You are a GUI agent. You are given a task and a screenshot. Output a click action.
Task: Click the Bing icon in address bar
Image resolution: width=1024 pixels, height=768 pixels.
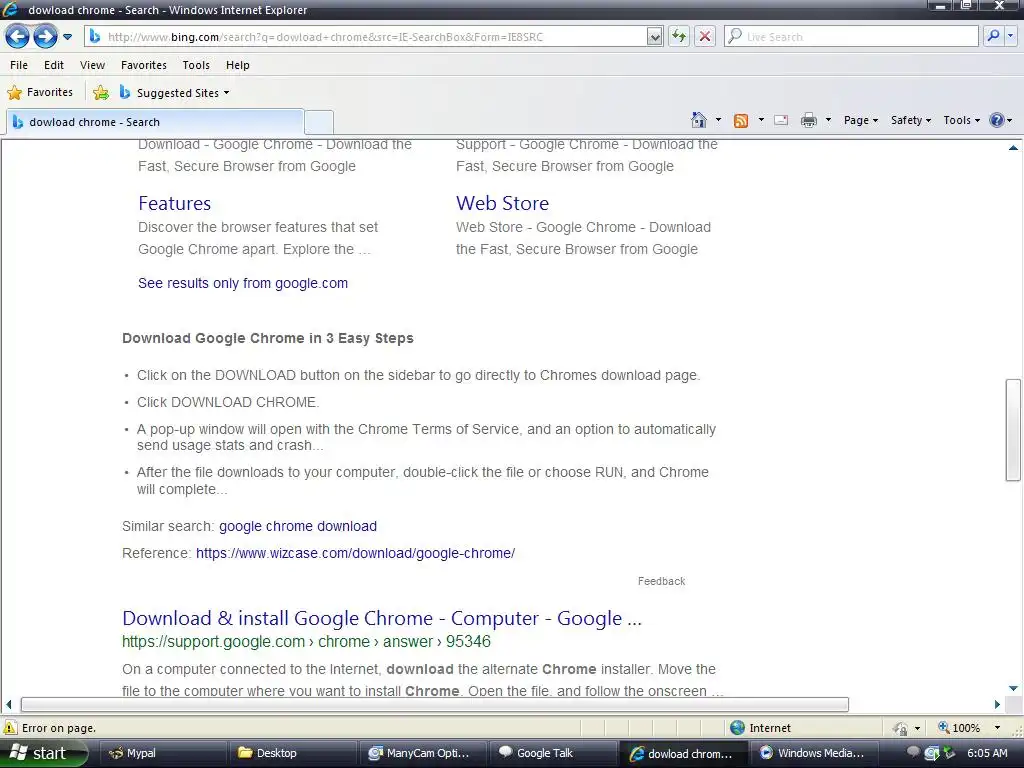(x=95, y=37)
